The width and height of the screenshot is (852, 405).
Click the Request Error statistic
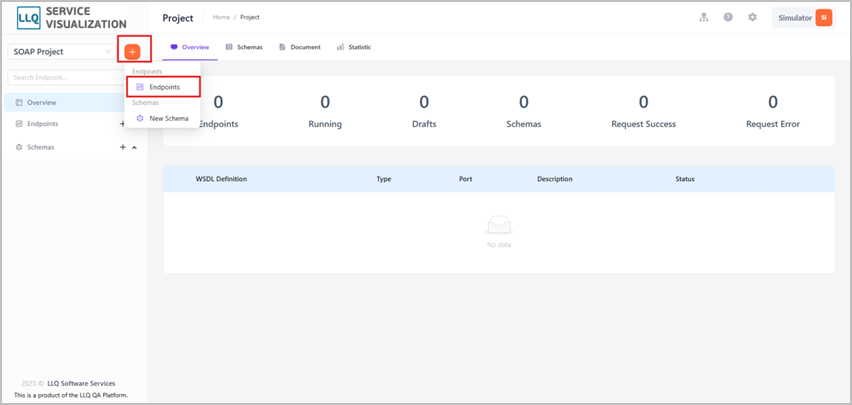[x=773, y=111]
